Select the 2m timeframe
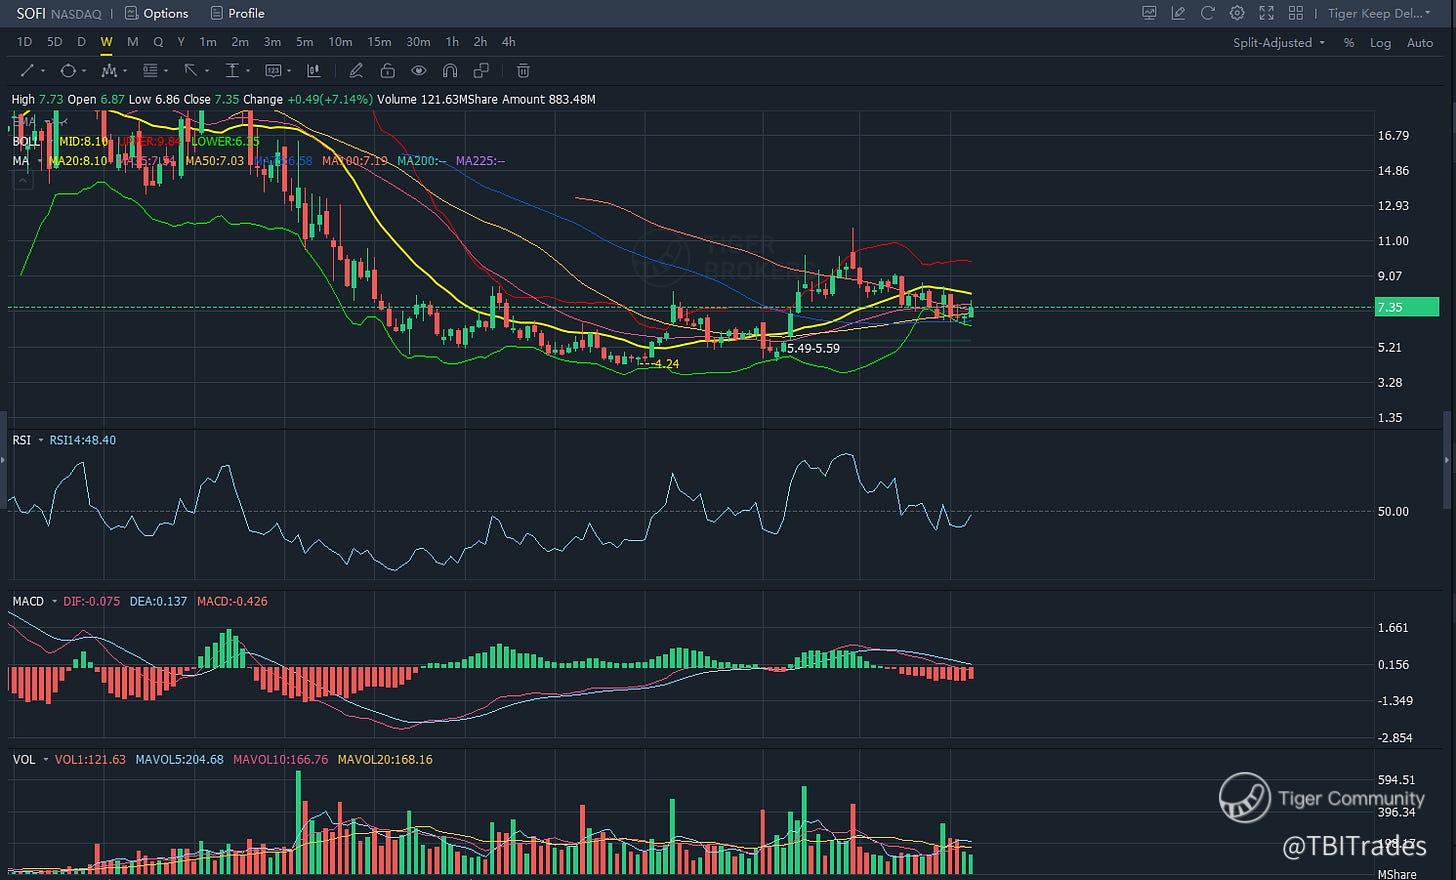The image size is (1456, 880). [x=240, y=42]
